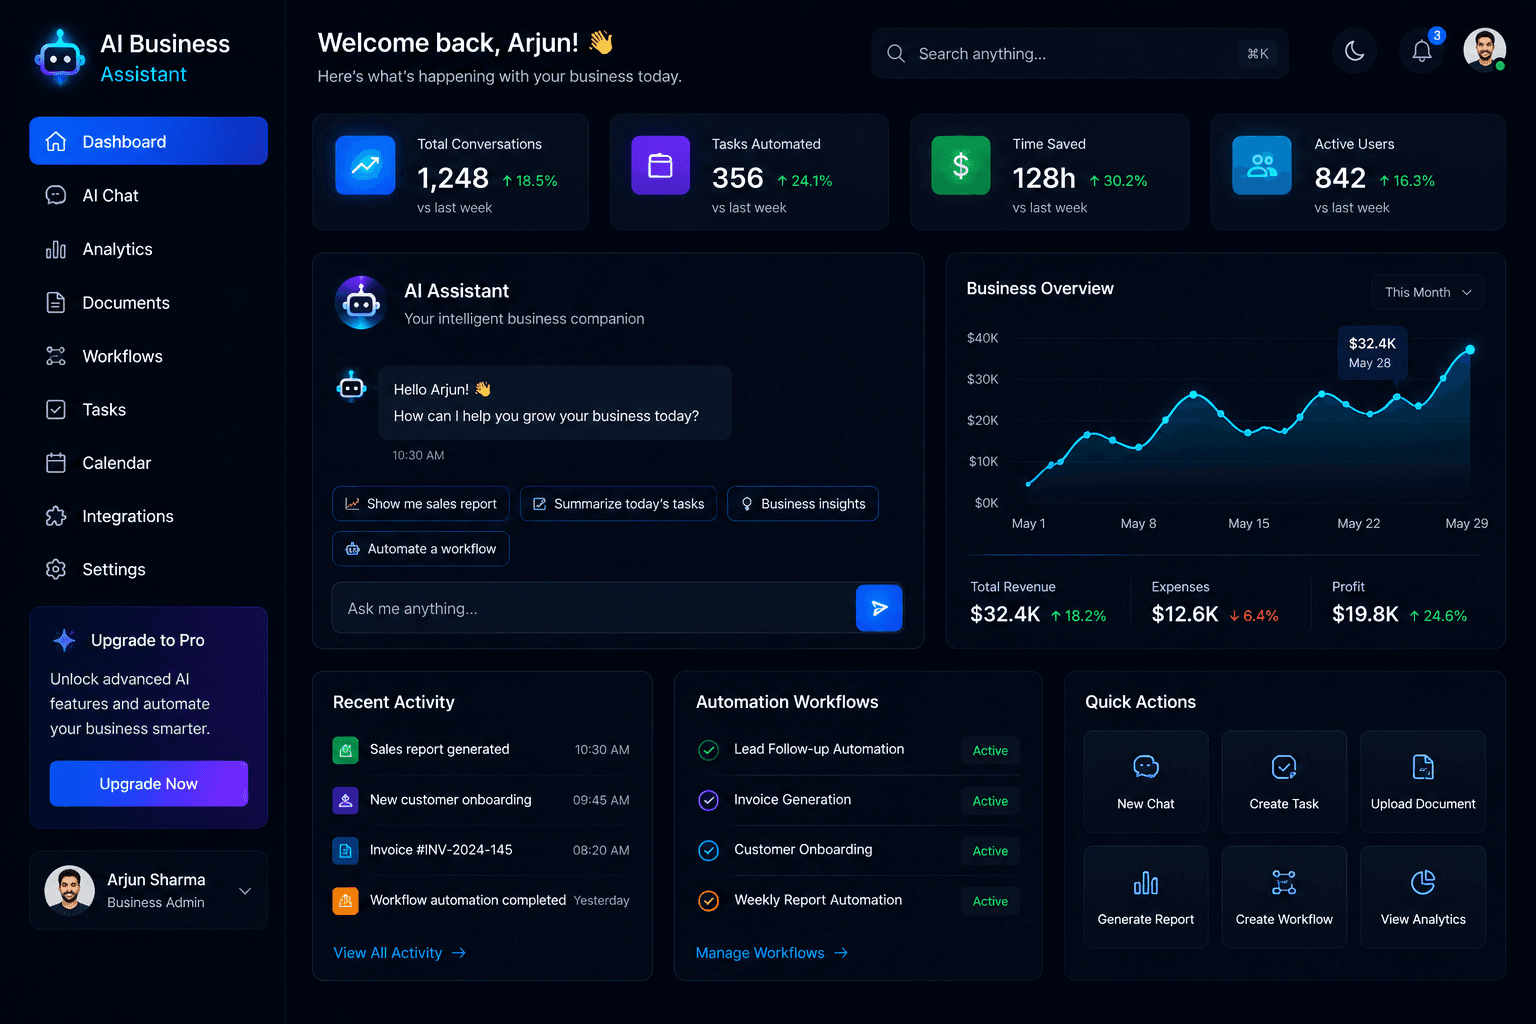
Task: Click the Upload Document quick action
Action: point(1423,782)
